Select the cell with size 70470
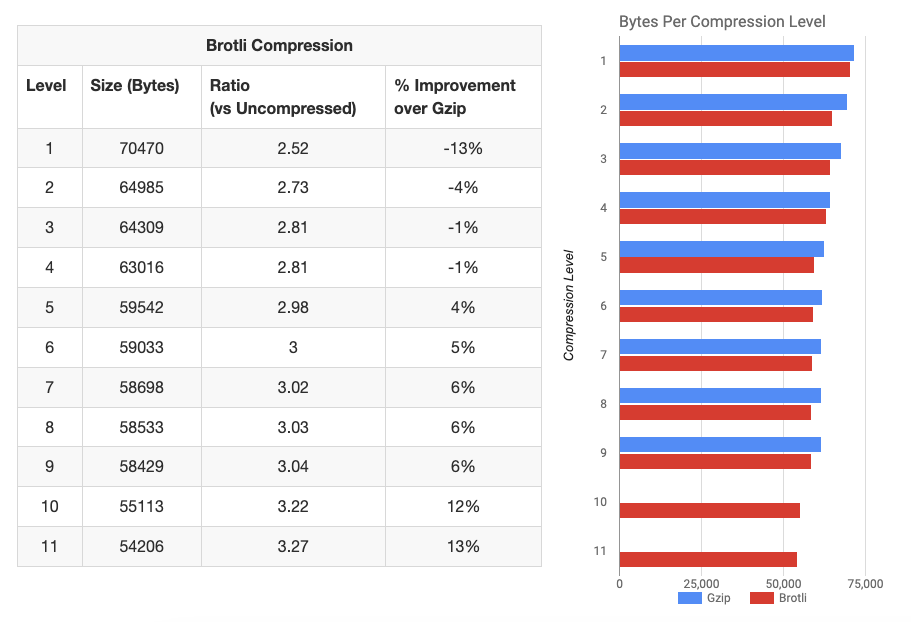911x622 pixels. (x=141, y=148)
